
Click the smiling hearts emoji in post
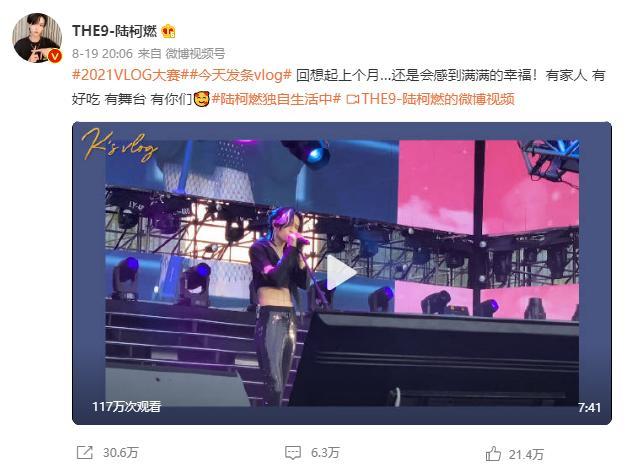[x=201, y=99]
